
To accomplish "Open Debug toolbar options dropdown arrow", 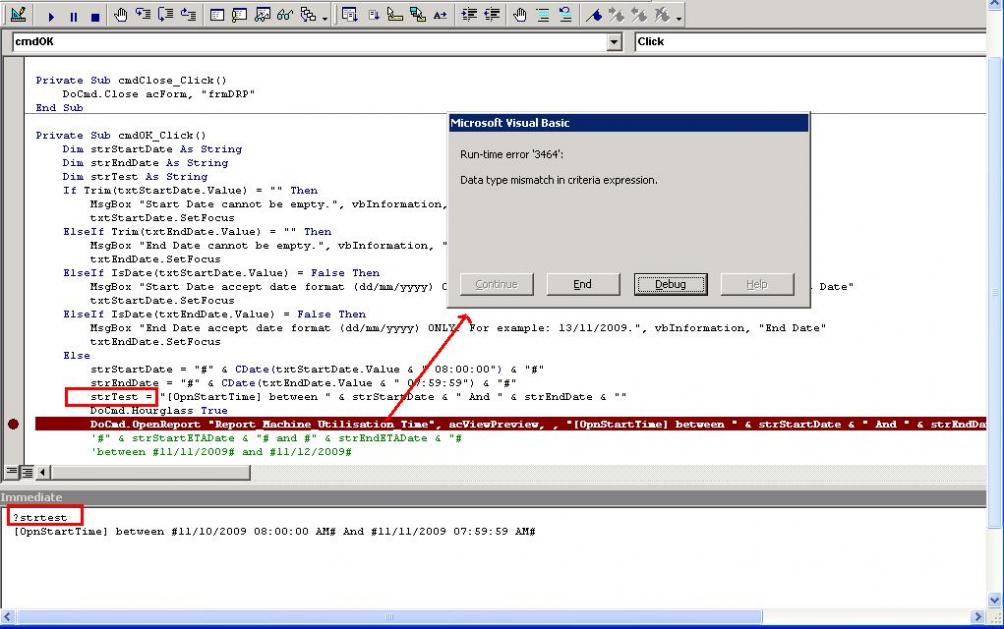I will 325,18.
